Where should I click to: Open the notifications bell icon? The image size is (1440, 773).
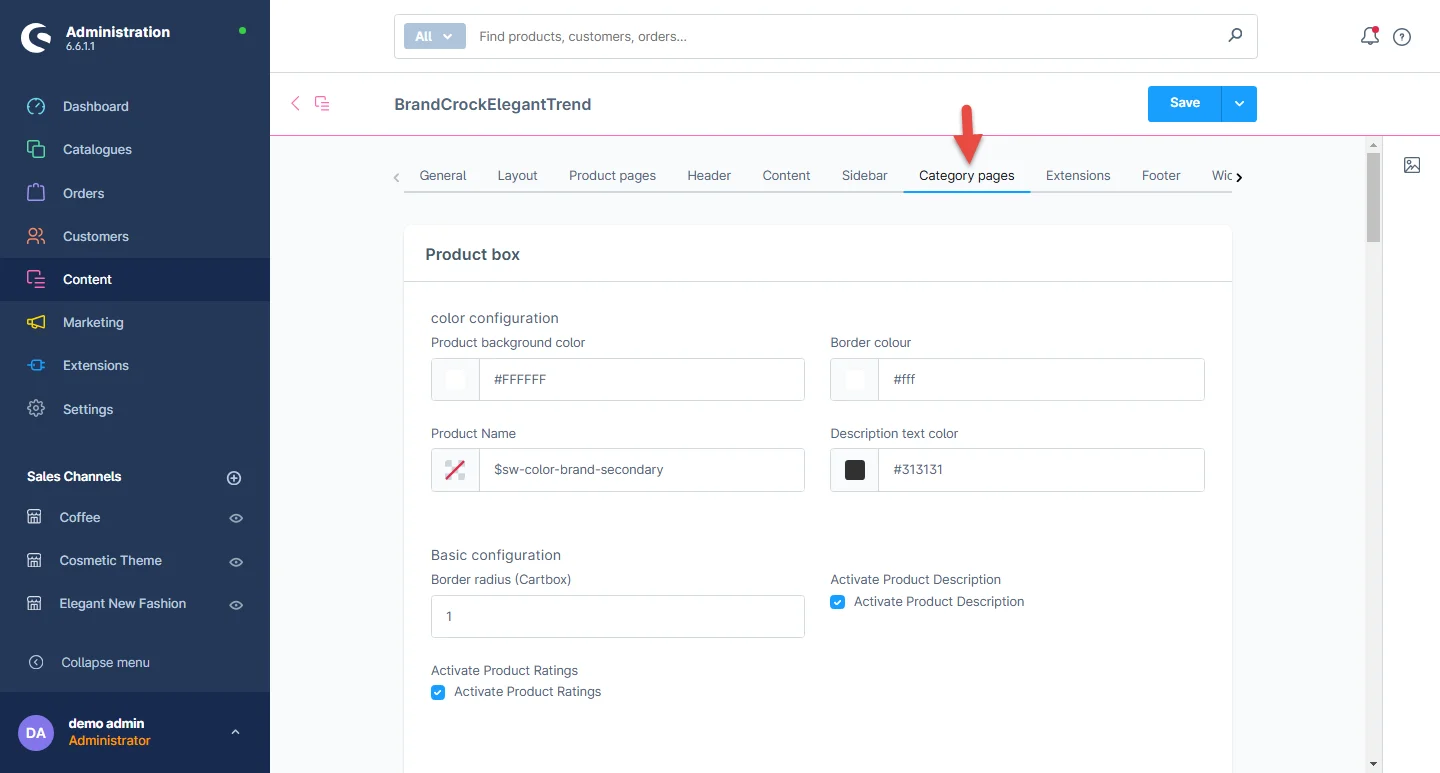pos(1369,36)
